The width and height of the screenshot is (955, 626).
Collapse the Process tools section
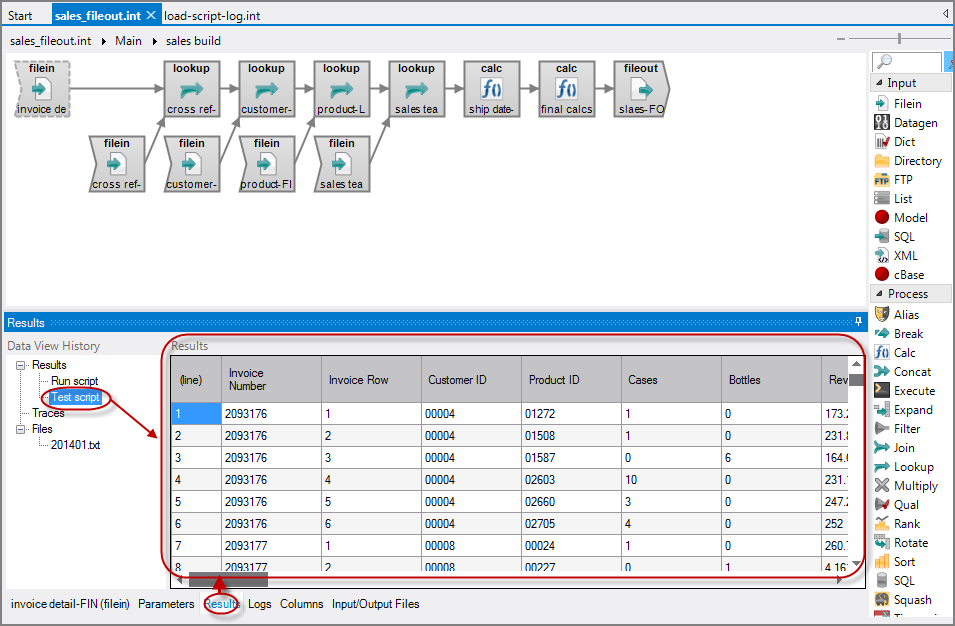tap(881, 293)
